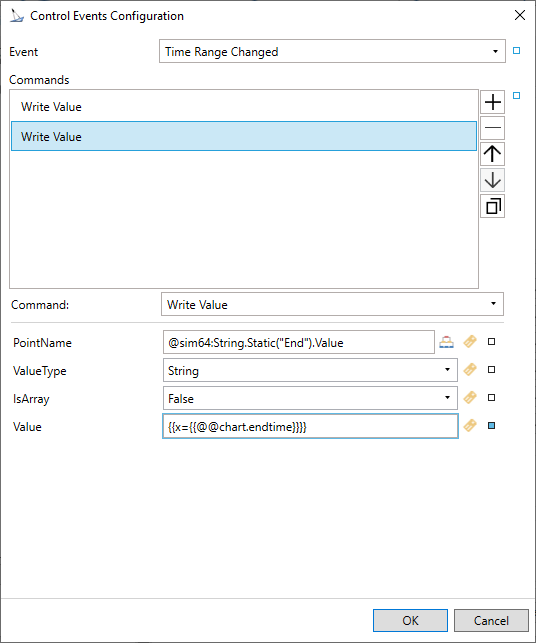Toggle the square marker beside IsArray
This screenshot has height=643, width=536.
491,397
